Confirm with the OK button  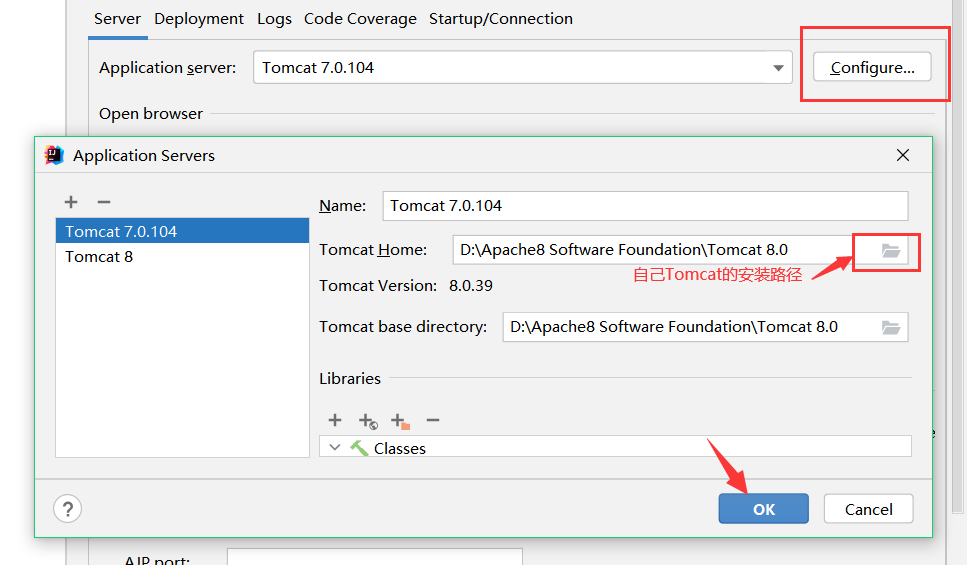[x=763, y=509]
